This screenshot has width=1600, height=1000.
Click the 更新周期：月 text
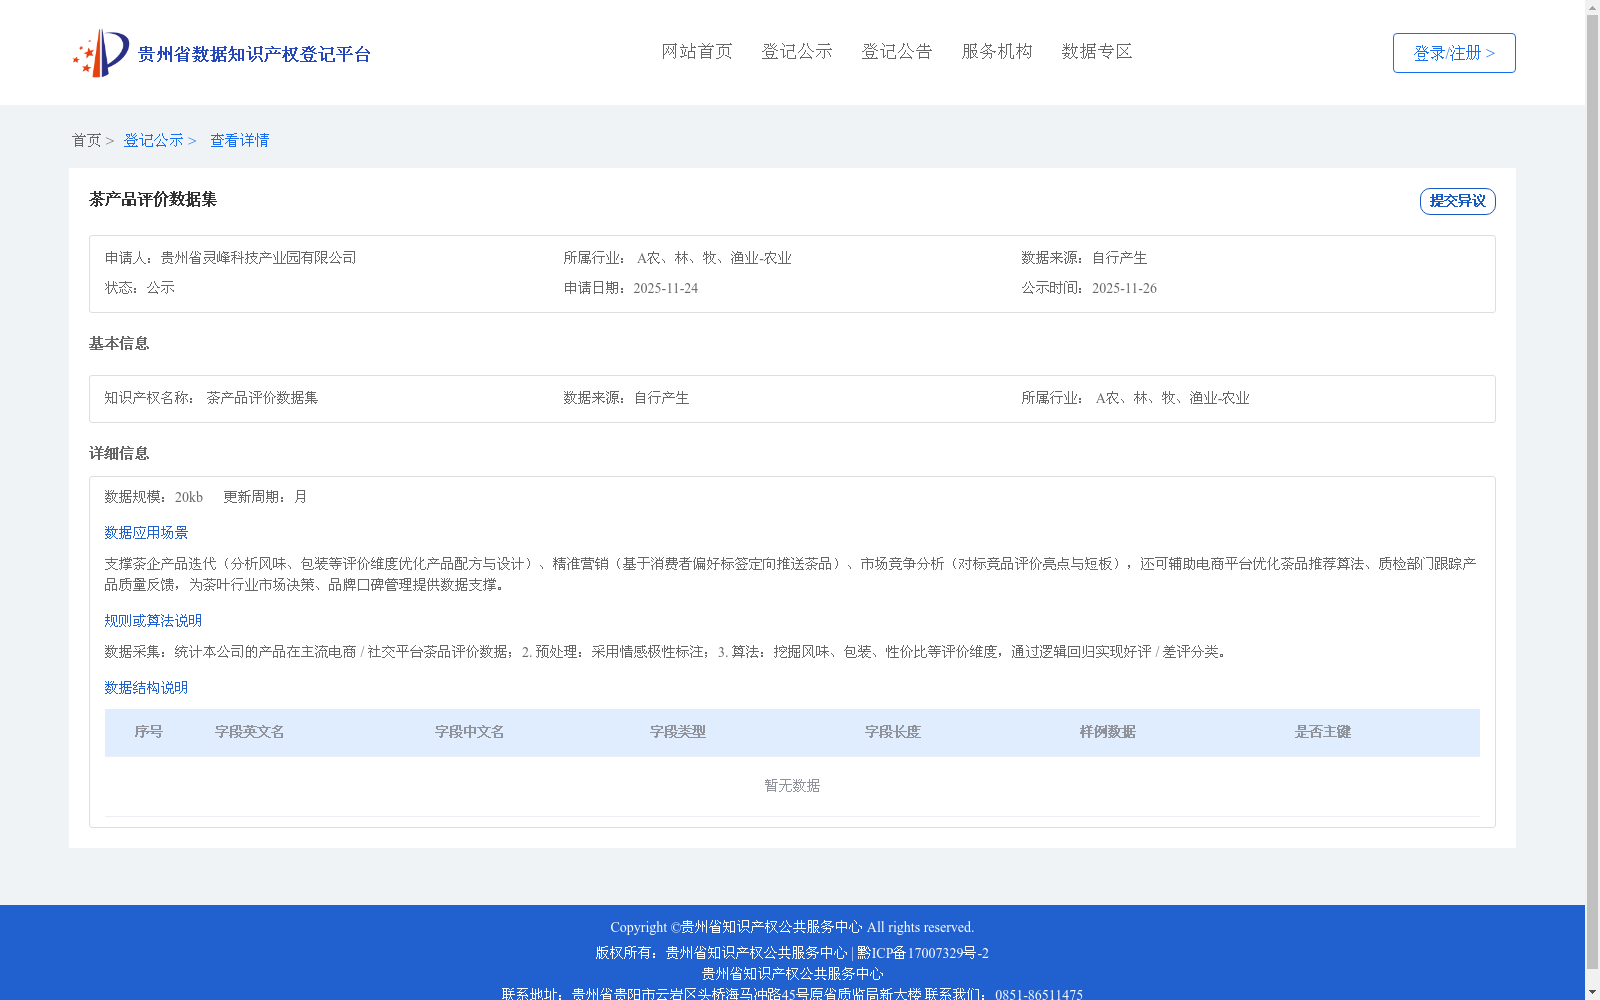[265, 497]
